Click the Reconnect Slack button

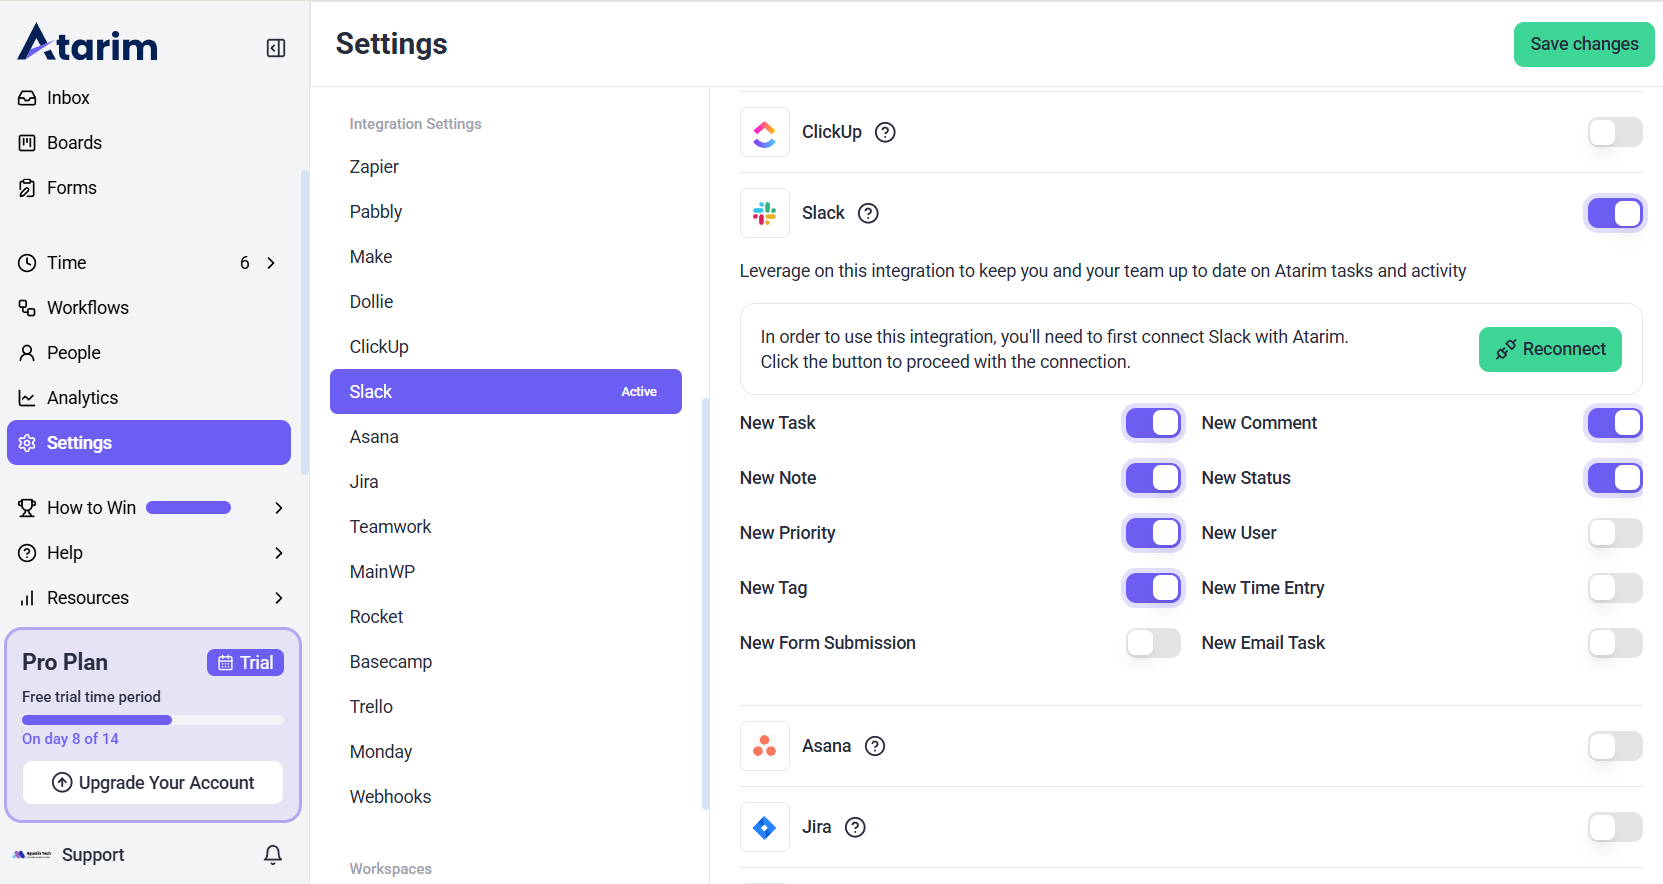click(x=1549, y=349)
